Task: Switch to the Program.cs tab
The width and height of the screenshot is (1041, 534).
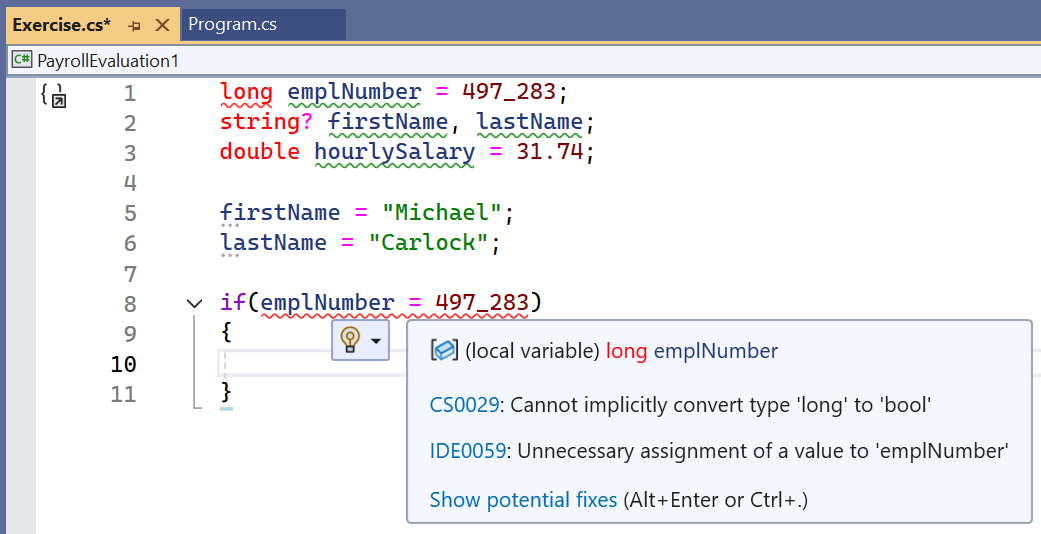Action: click(232, 25)
